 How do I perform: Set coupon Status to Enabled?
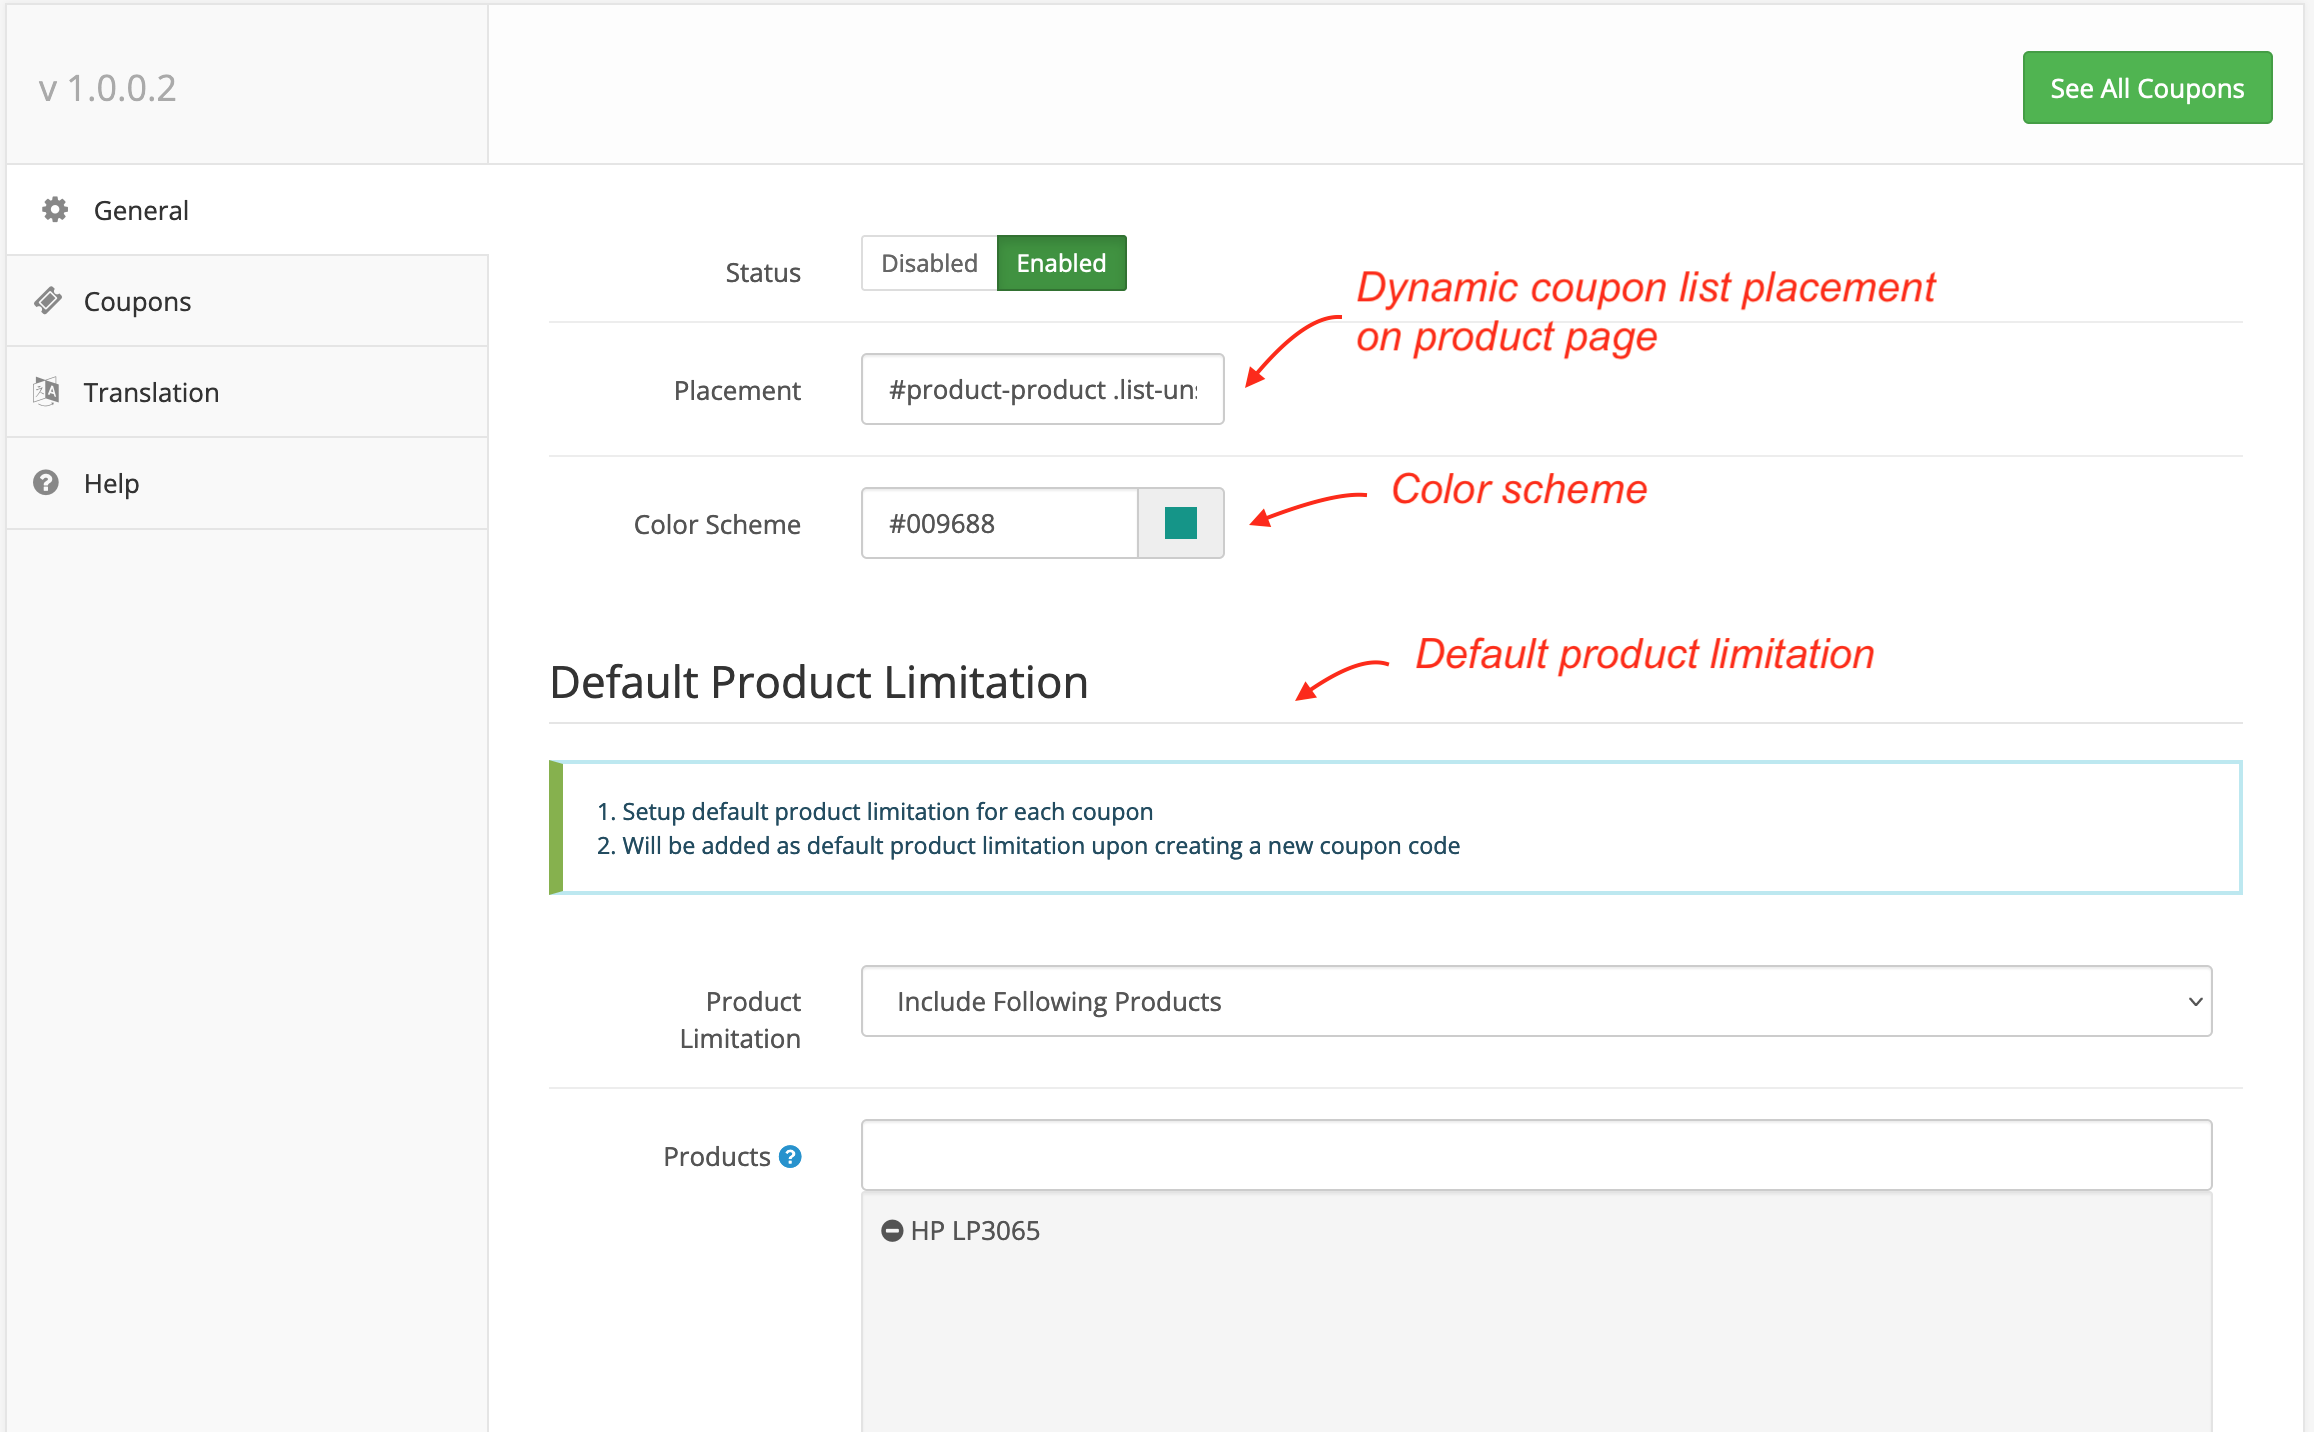(1061, 263)
